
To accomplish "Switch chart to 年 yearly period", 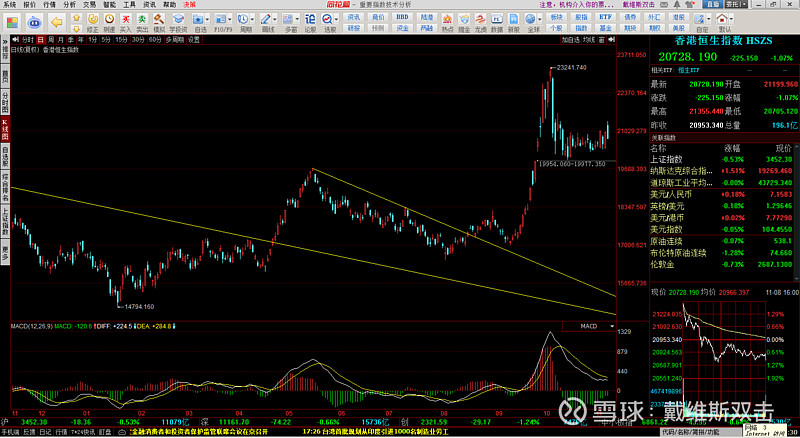I will (x=81, y=40).
